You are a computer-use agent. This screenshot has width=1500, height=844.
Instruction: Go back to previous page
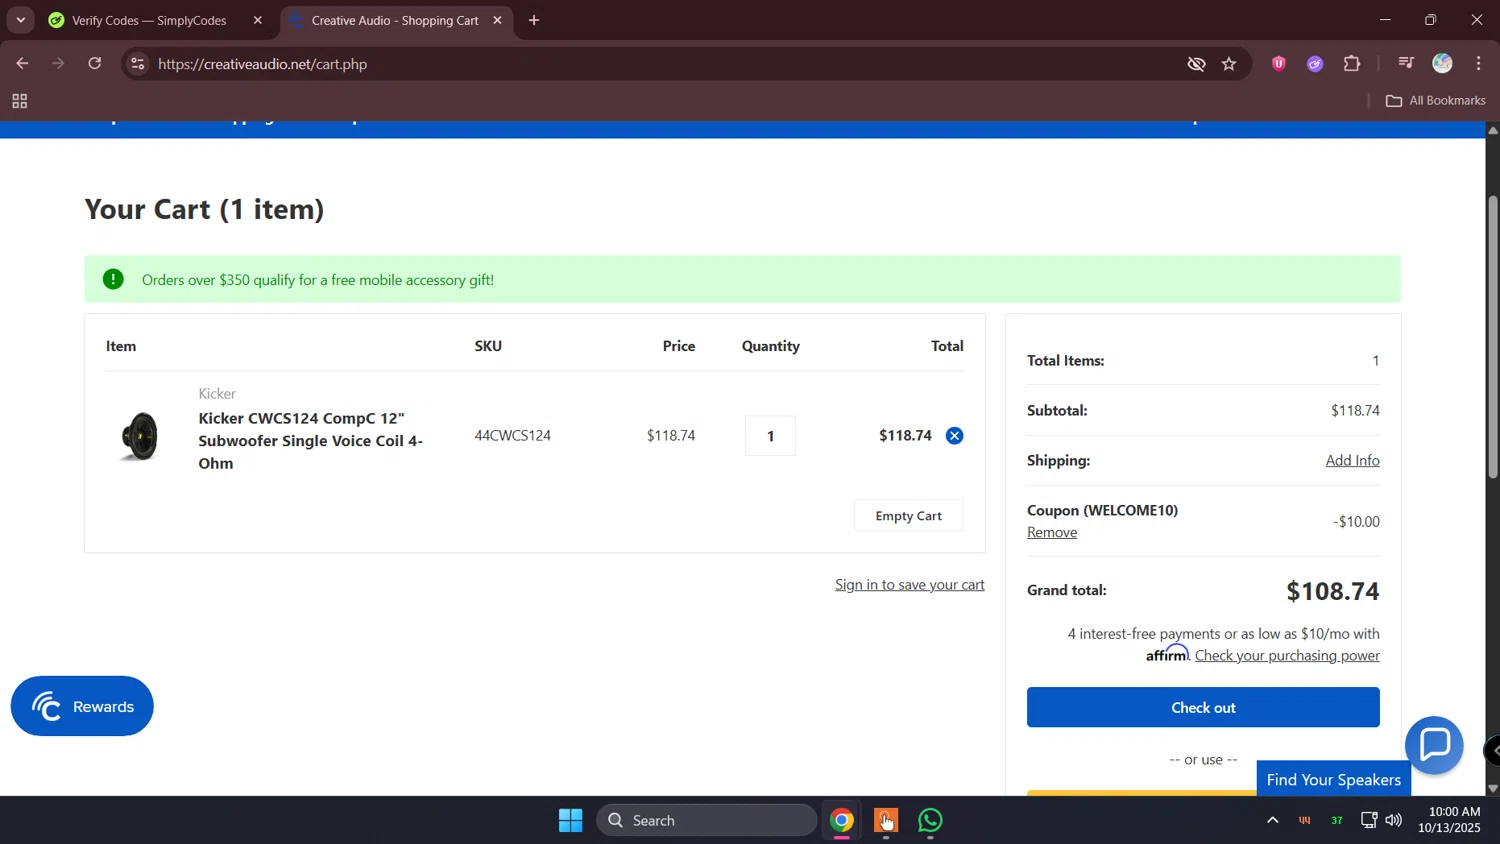point(22,64)
